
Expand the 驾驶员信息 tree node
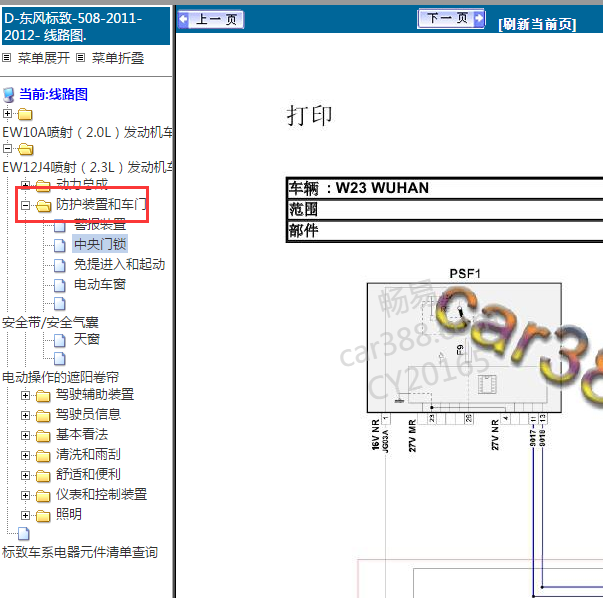(x=25, y=415)
